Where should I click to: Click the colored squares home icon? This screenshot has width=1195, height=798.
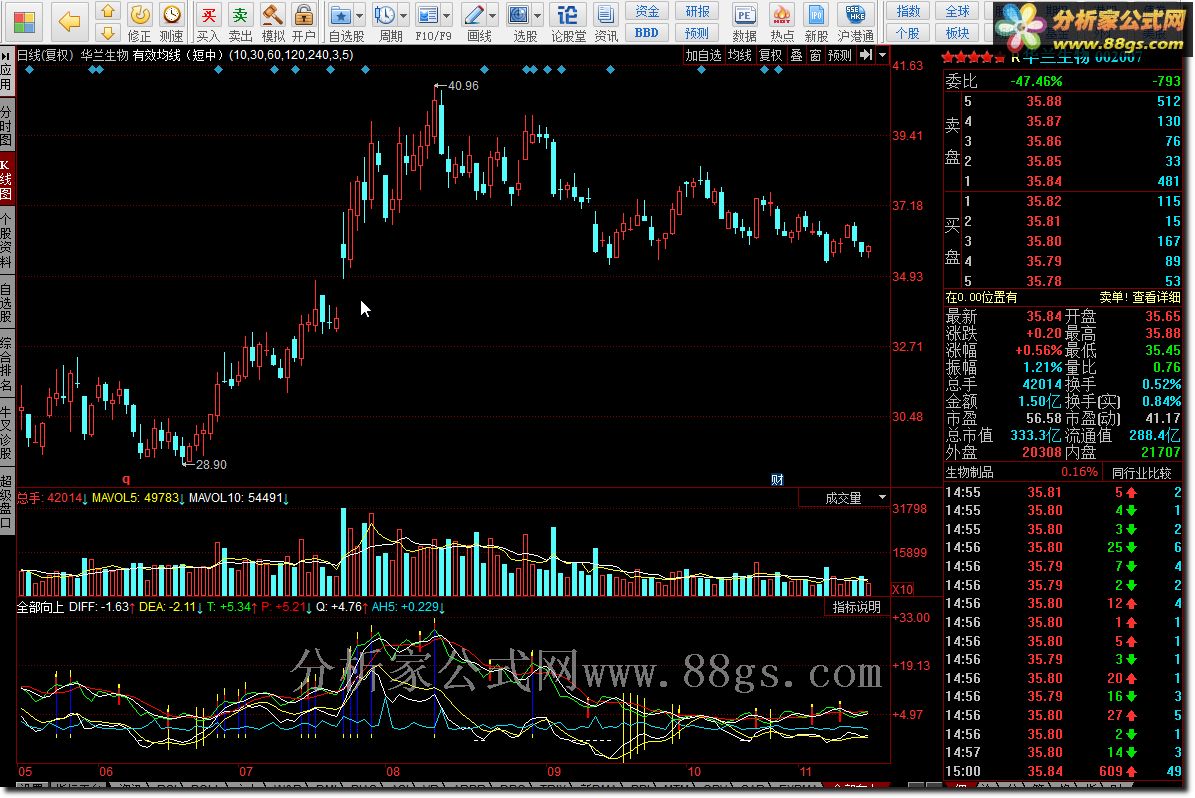point(24,22)
